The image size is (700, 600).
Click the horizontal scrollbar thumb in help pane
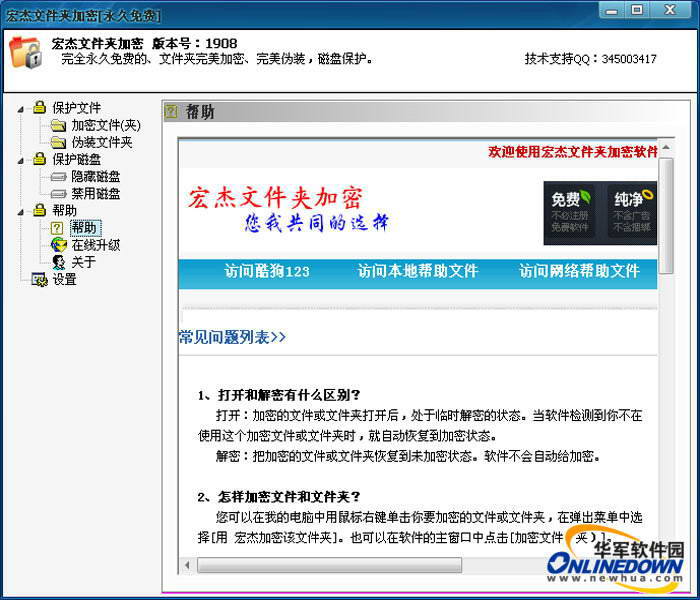point(329,565)
